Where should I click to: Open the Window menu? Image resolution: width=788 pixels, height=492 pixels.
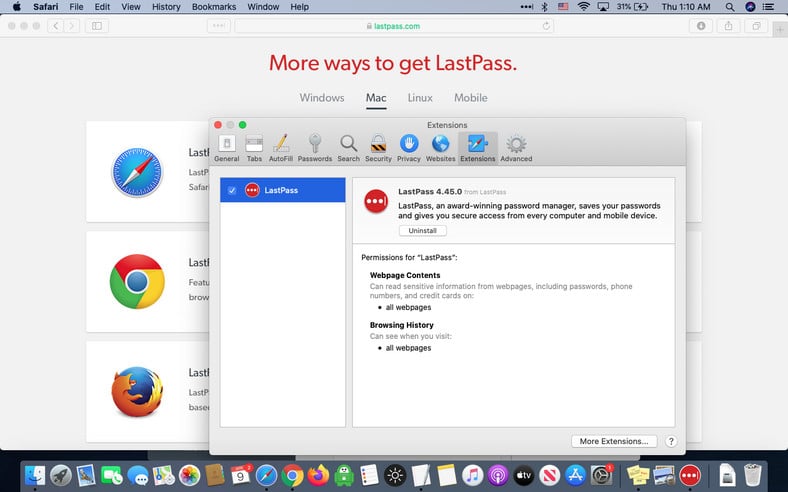pos(263,7)
